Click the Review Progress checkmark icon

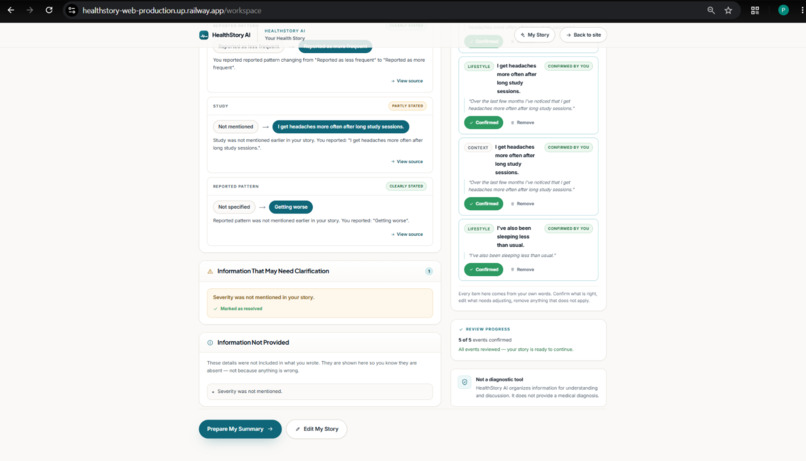click(x=461, y=329)
